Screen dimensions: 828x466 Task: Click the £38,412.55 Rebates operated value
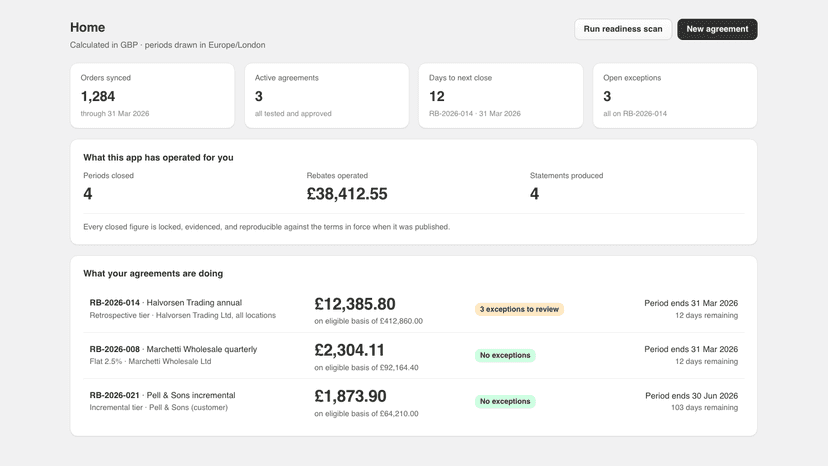point(347,194)
